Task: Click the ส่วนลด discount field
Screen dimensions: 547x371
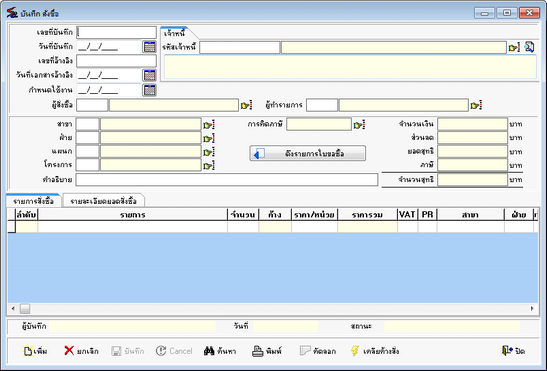Action: 473,138
